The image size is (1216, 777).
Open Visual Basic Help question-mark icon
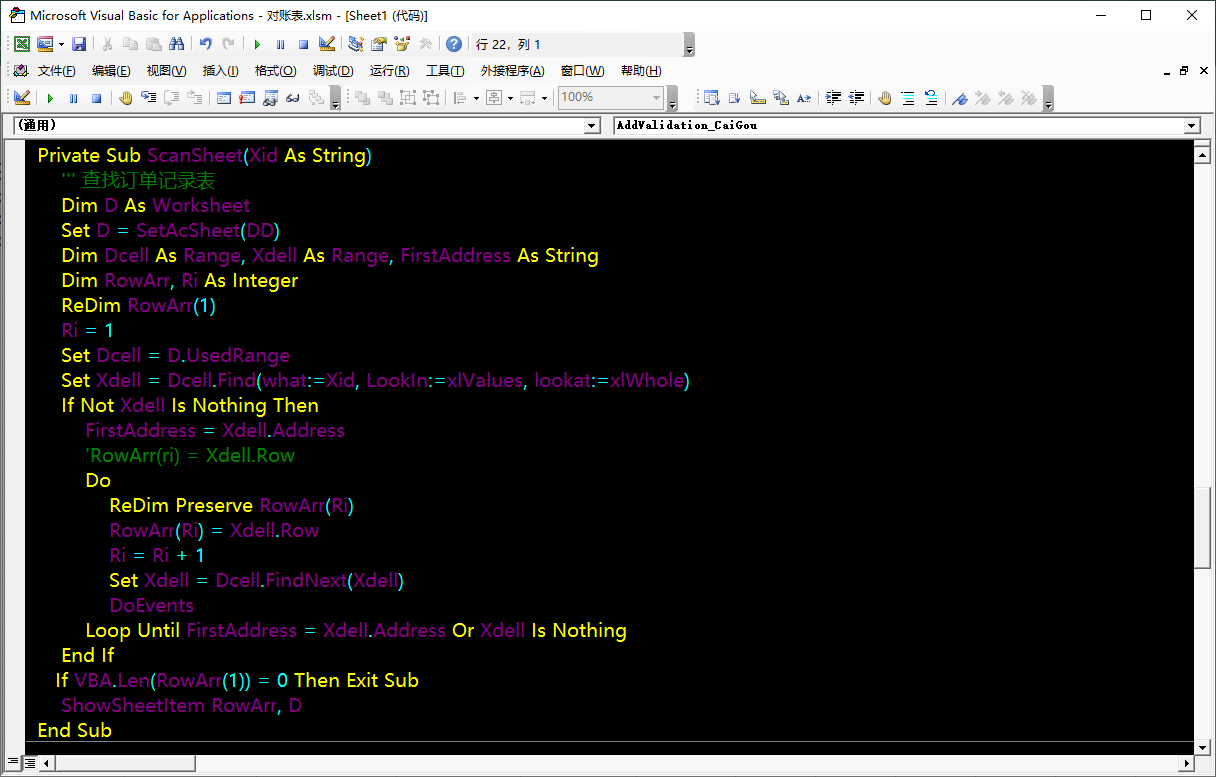454,44
